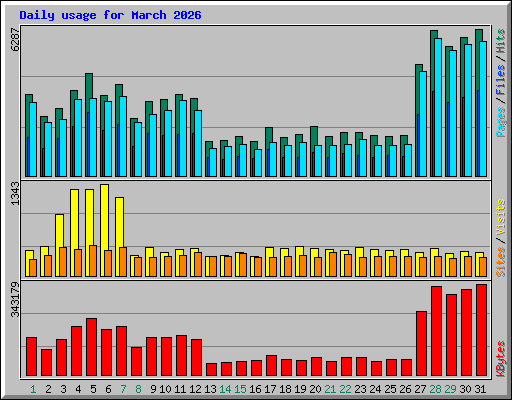Click the middle chart's scale value 1343
The height and width of the screenshot is (400, 512).
(x=15, y=193)
